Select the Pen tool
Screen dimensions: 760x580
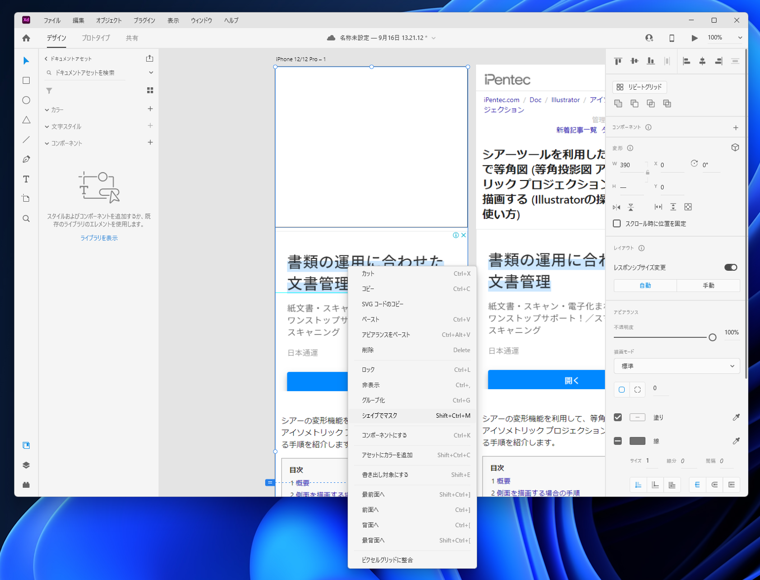26,159
